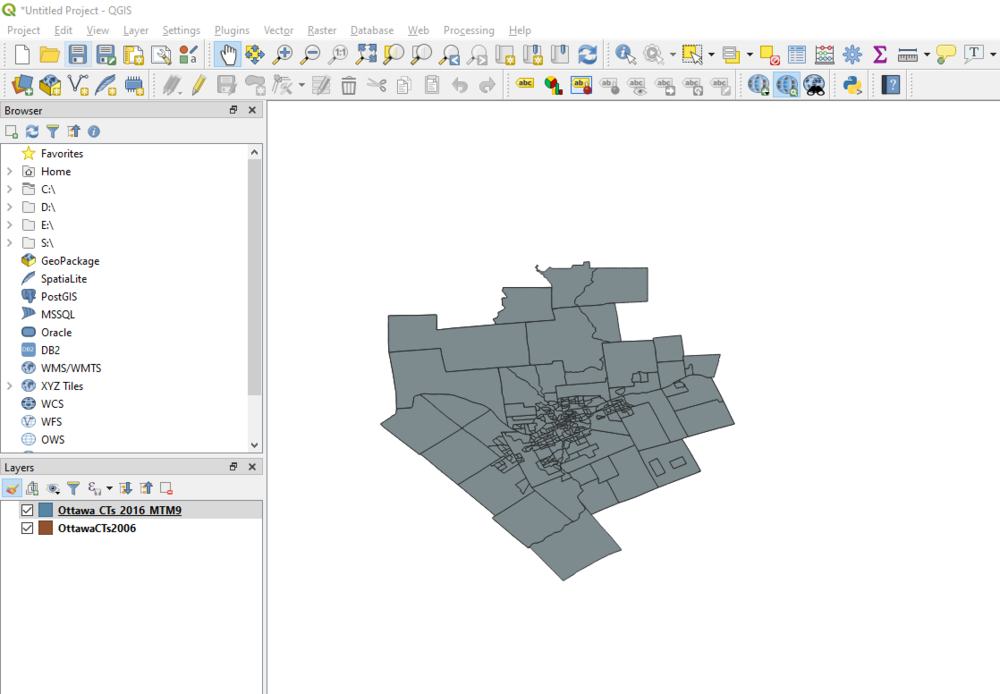The height and width of the screenshot is (694, 1000).
Task: Toggle visibility of Ottawa CTs 2016 MTM9
Action: (27, 510)
